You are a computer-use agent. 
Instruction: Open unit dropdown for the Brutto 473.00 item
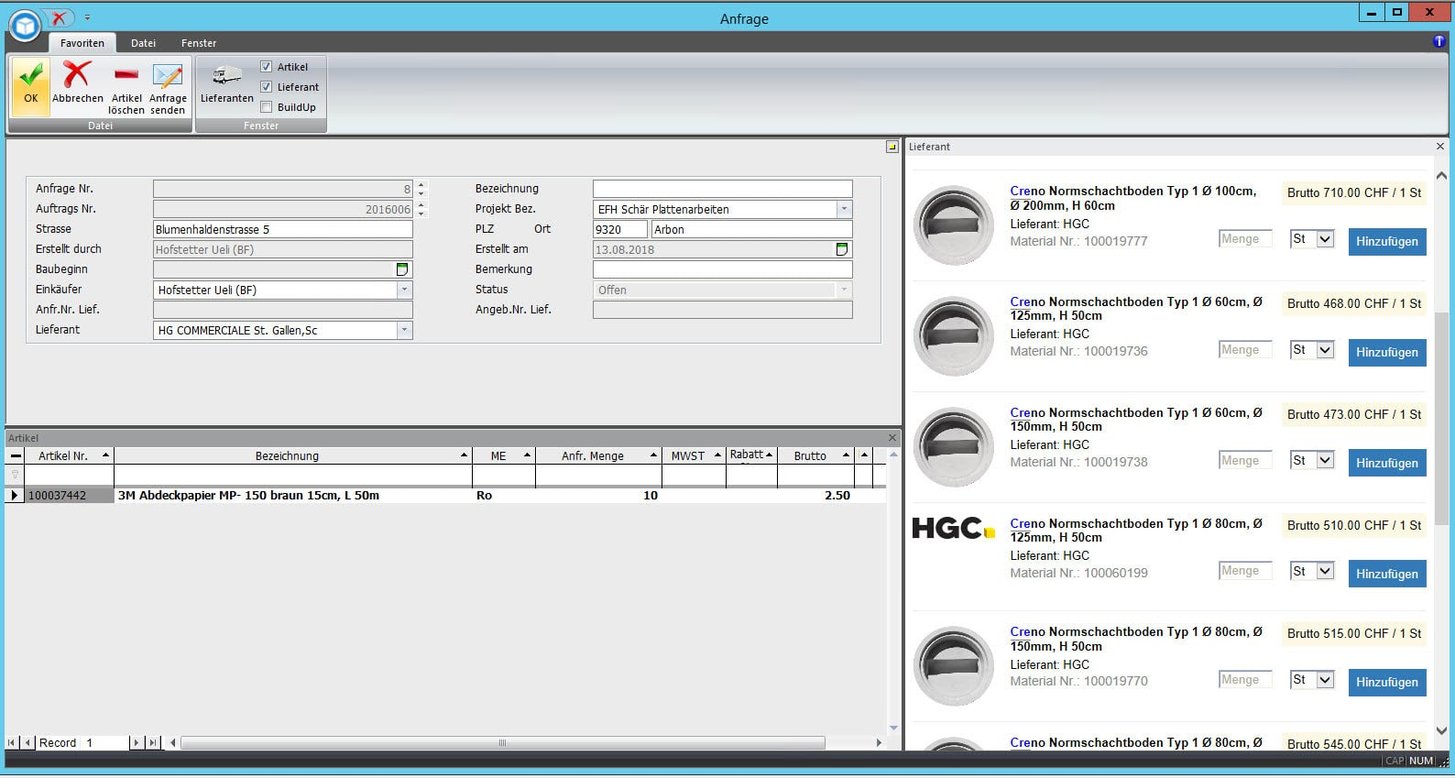point(1325,461)
